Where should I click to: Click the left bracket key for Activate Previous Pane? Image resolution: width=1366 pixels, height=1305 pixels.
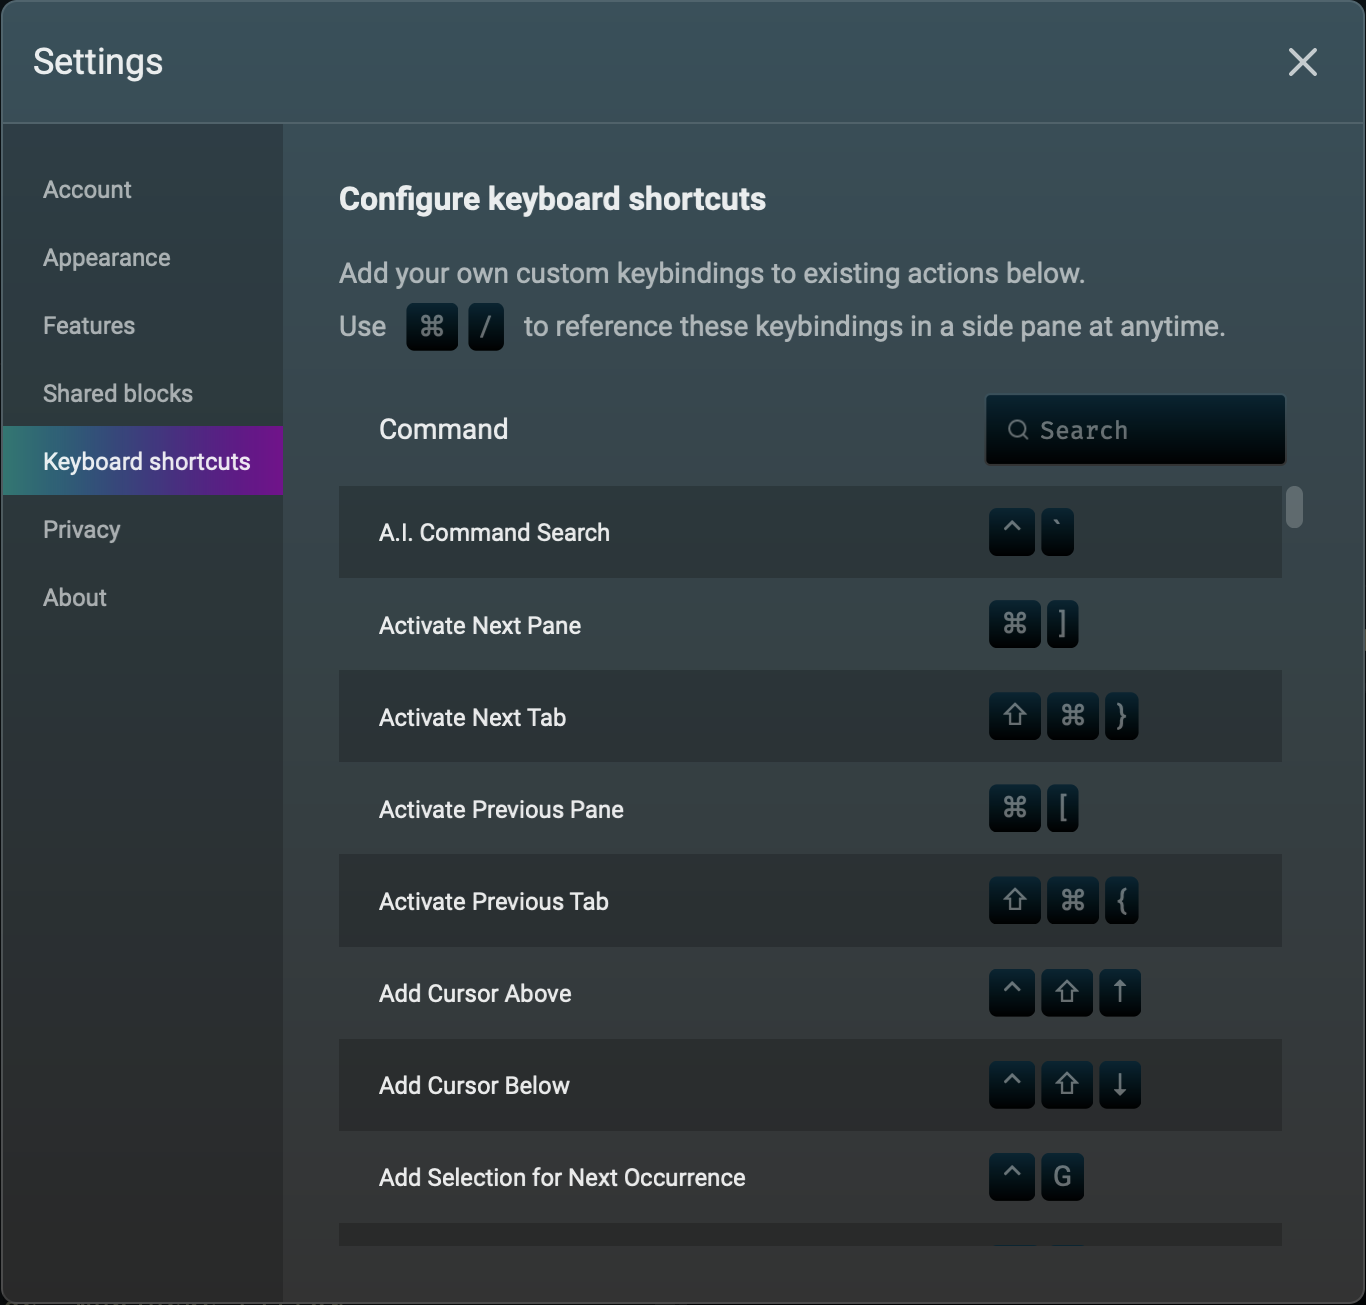(x=1062, y=808)
